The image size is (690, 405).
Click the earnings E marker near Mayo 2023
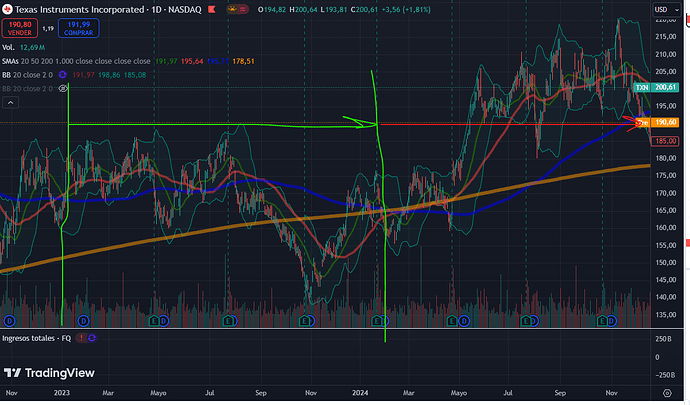[x=154, y=321]
